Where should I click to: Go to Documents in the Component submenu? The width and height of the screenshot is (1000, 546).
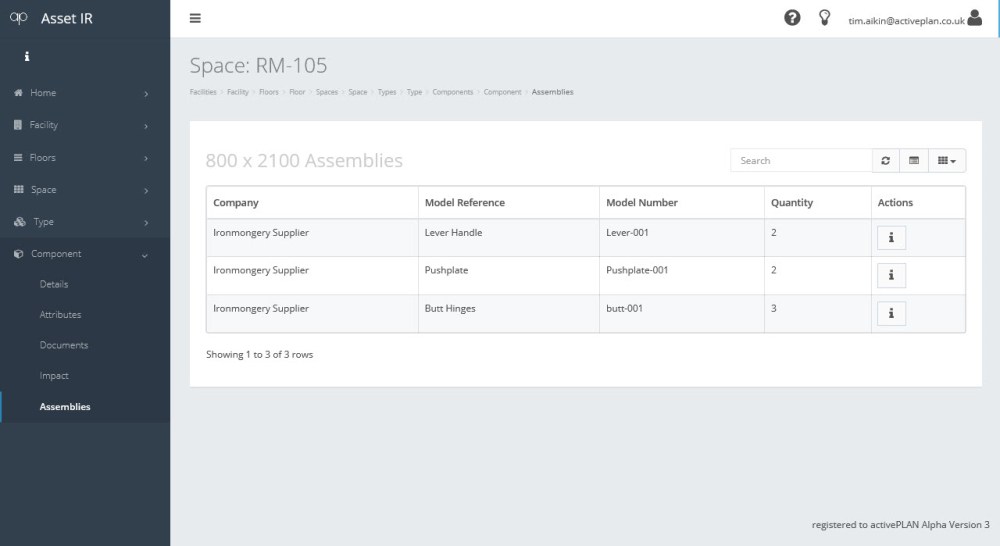[x=64, y=345]
